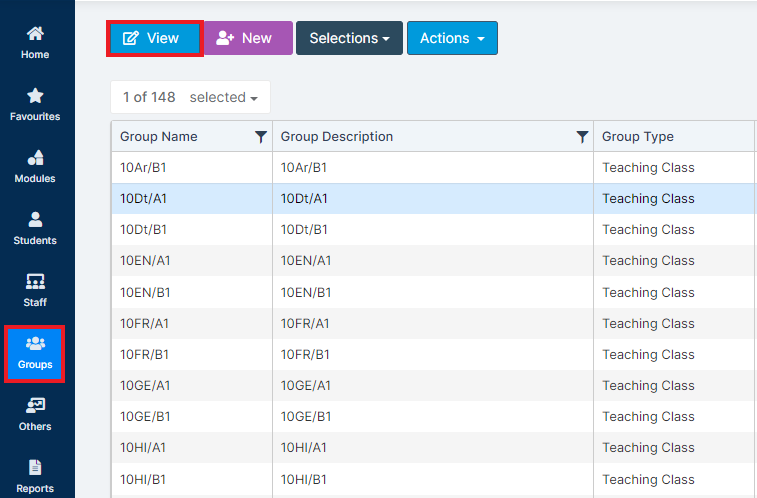Select the Groups sidebar item
This screenshot has width=757, height=498.
[35, 354]
